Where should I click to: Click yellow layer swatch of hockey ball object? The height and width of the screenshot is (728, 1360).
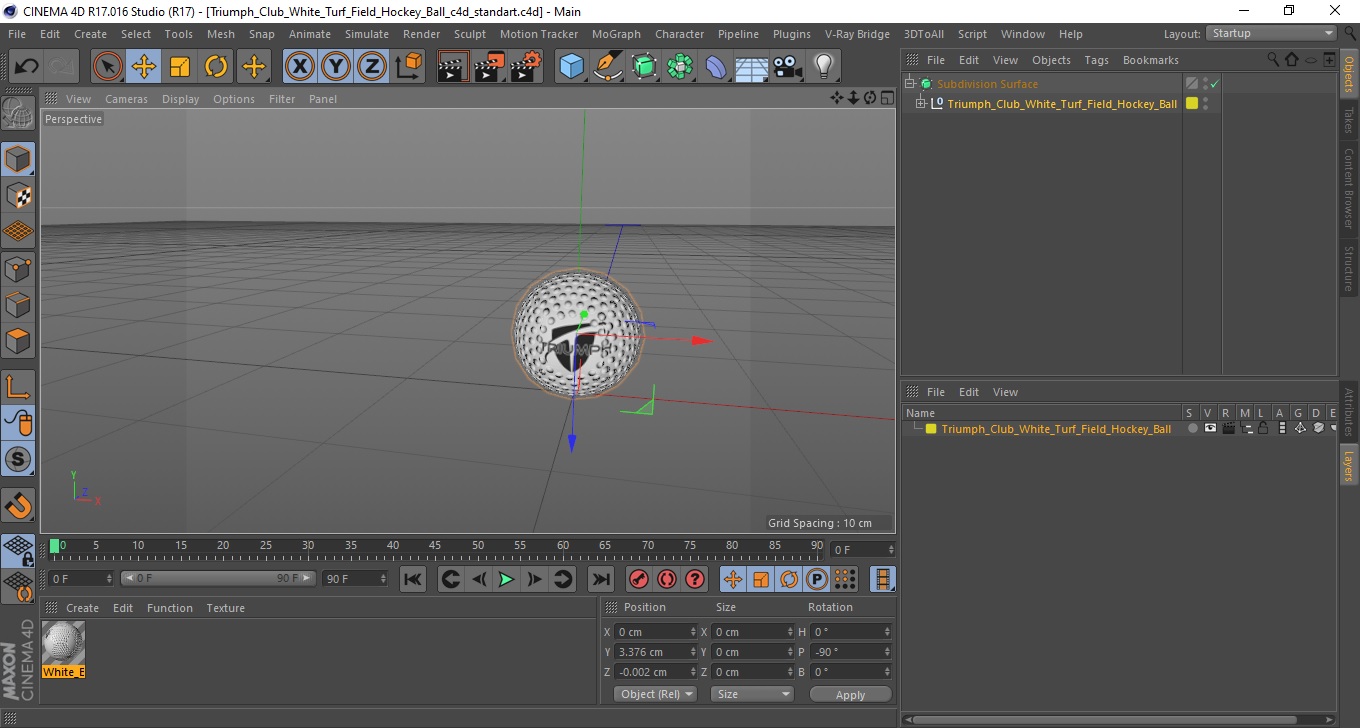pyautogui.click(x=1192, y=103)
